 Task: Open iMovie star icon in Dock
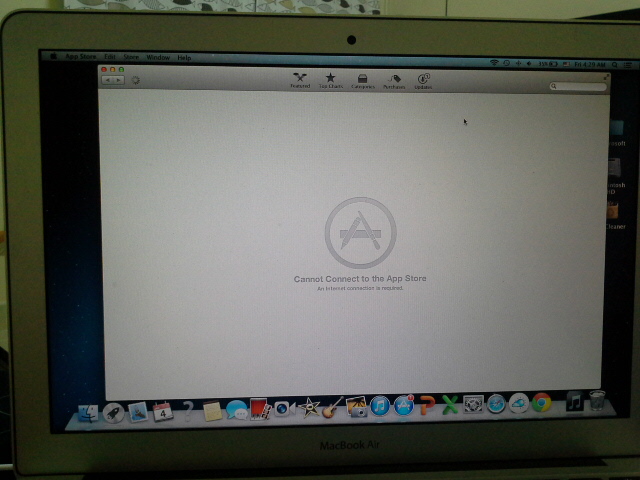tap(309, 408)
